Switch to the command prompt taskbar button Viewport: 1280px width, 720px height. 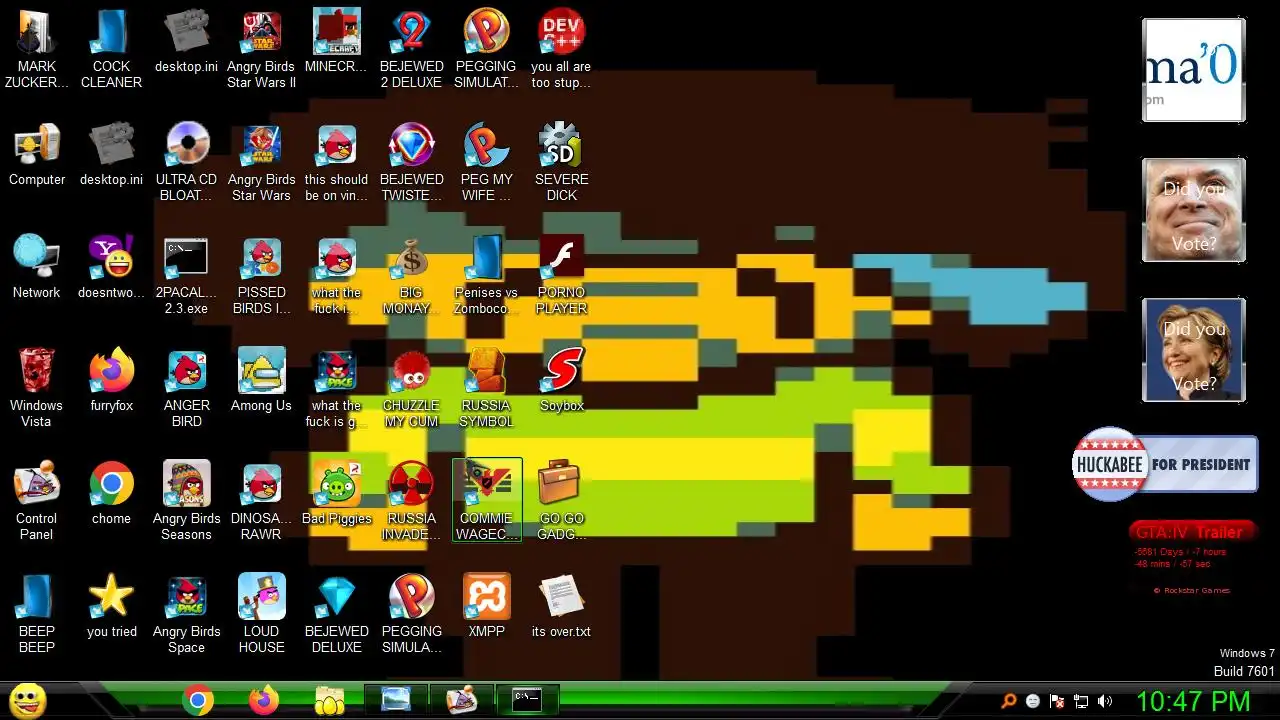[527, 700]
